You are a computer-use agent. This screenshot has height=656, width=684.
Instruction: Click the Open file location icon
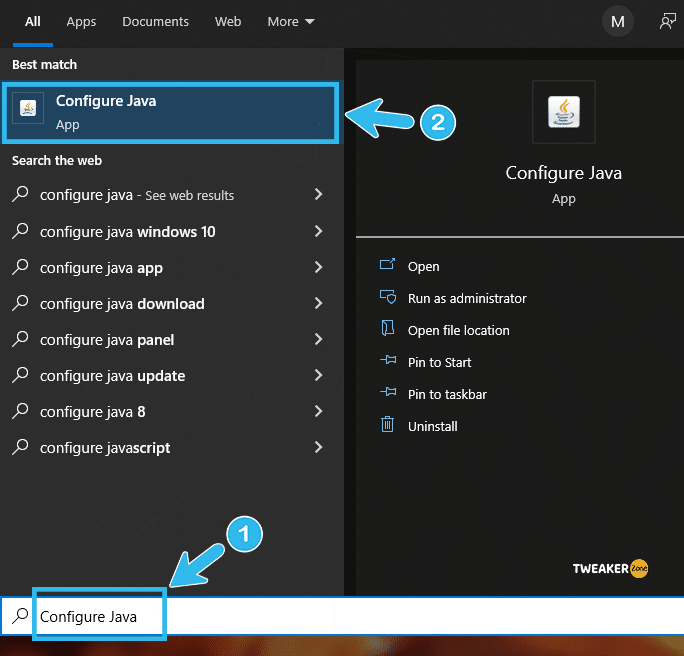(x=388, y=328)
